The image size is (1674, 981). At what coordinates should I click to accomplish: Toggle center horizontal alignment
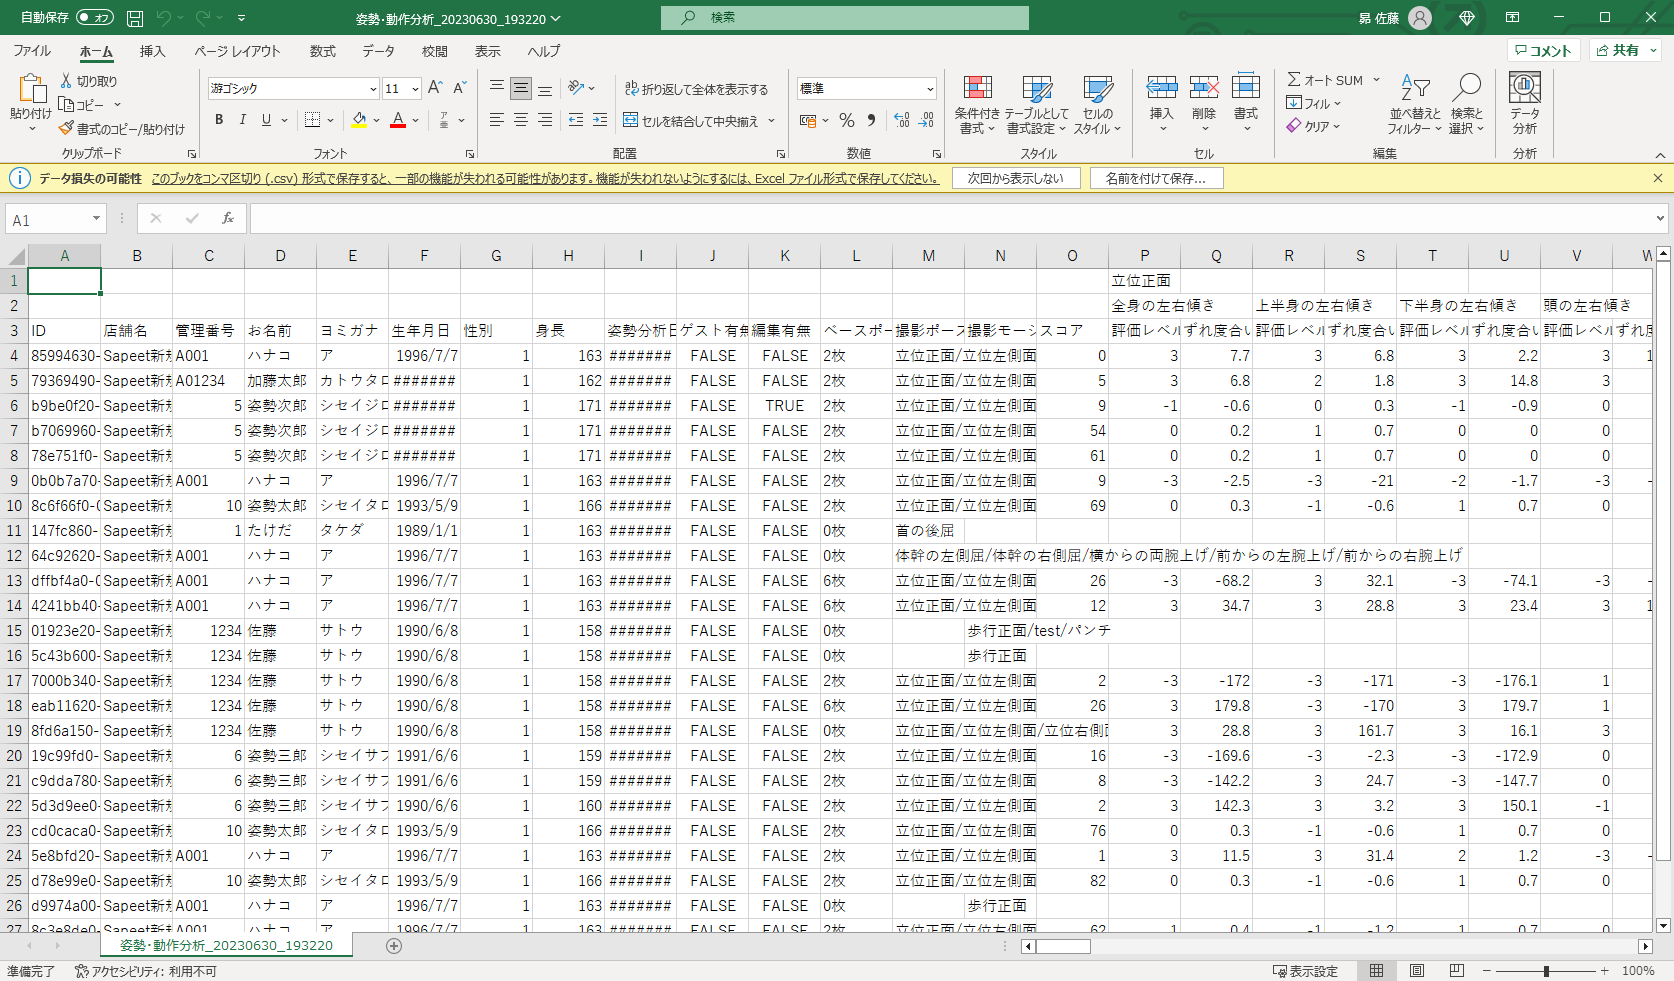(521, 120)
